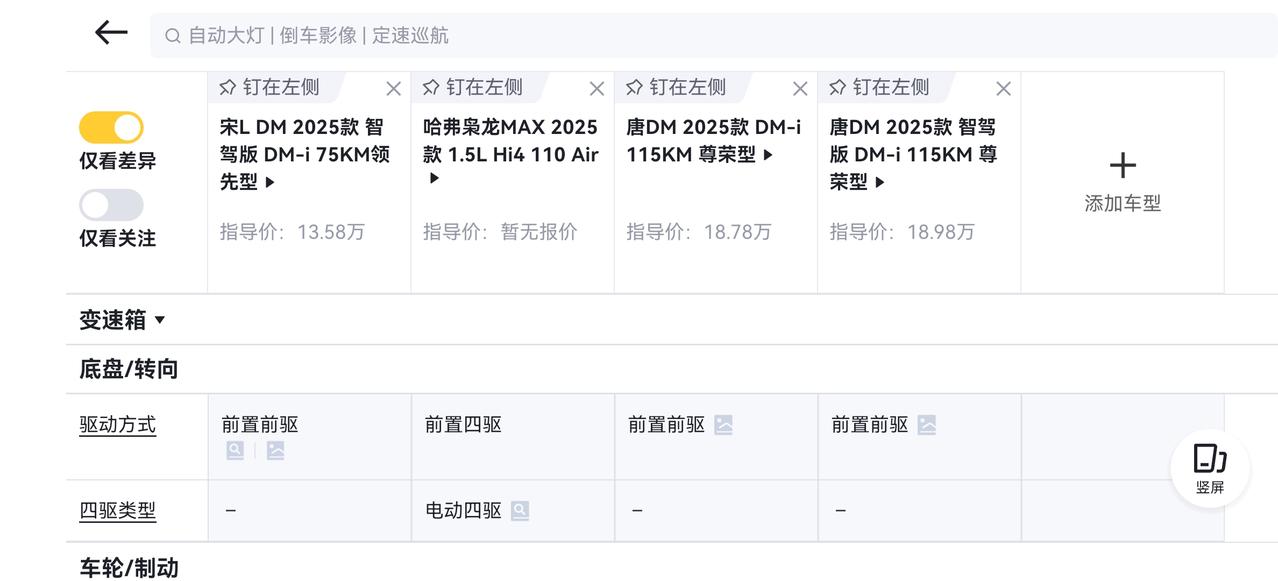Select the 底盘/转向 section heading
The height and width of the screenshot is (581, 1278).
coord(129,369)
